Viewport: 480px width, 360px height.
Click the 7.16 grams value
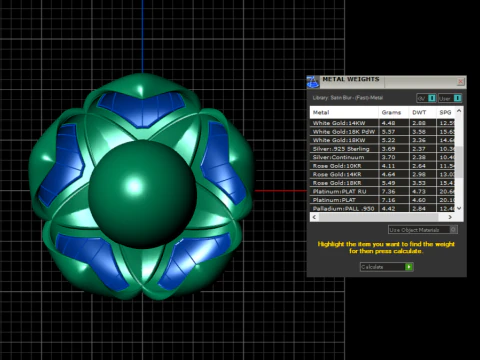(388, 200)
